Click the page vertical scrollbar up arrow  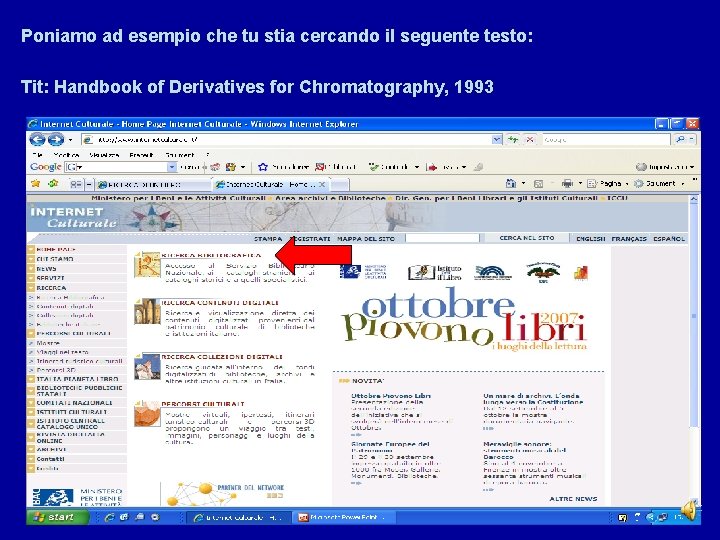tap(694, 199)
